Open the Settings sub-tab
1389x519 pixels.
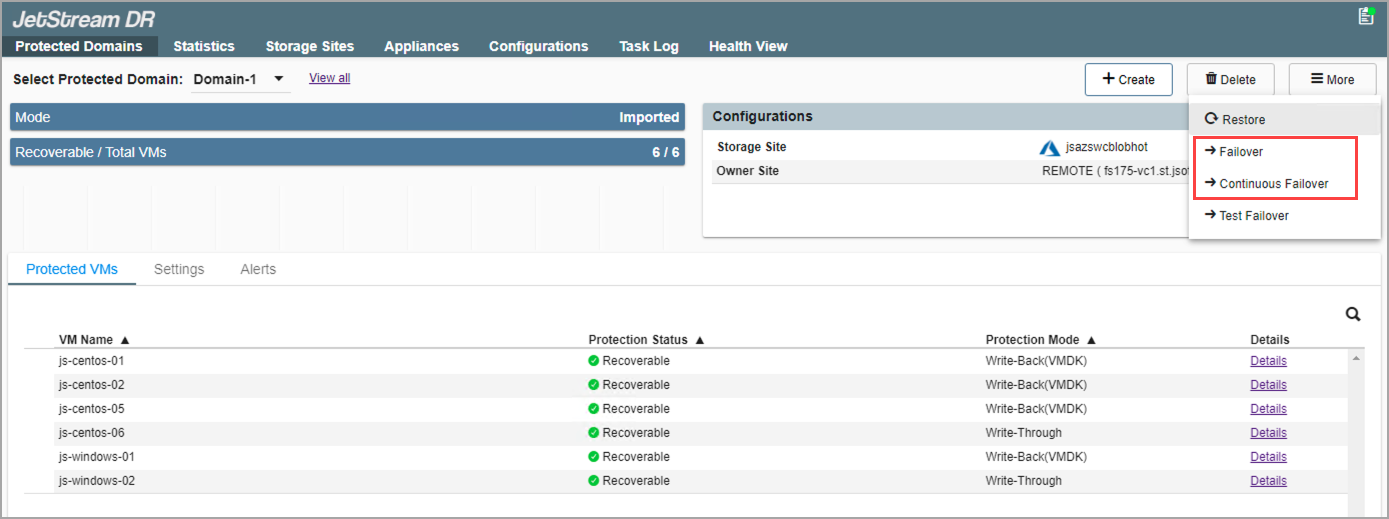pyautogui.click(x=179, y=269)
